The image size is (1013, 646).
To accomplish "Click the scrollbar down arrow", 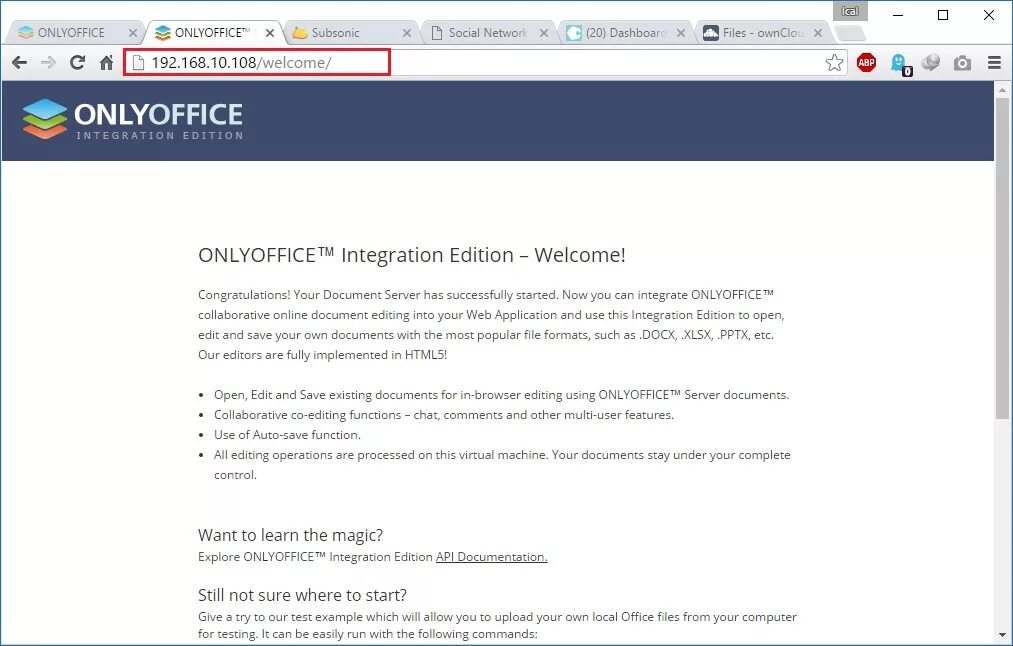I will point(1002,636).
